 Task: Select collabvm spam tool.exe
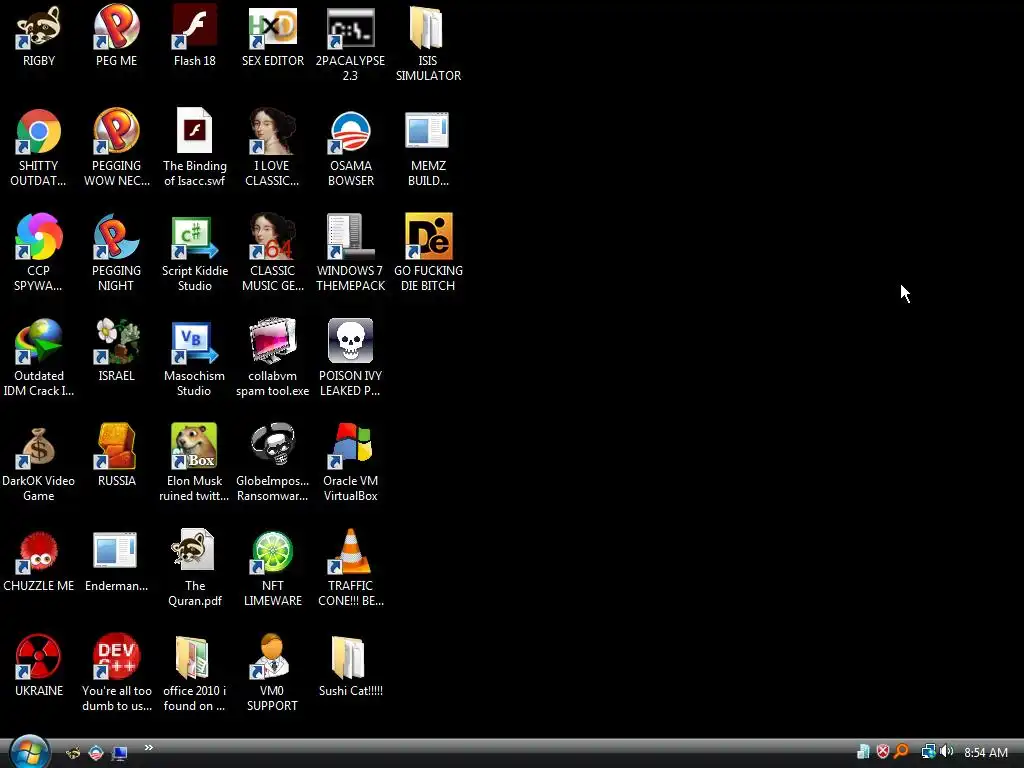click(272, 341)
